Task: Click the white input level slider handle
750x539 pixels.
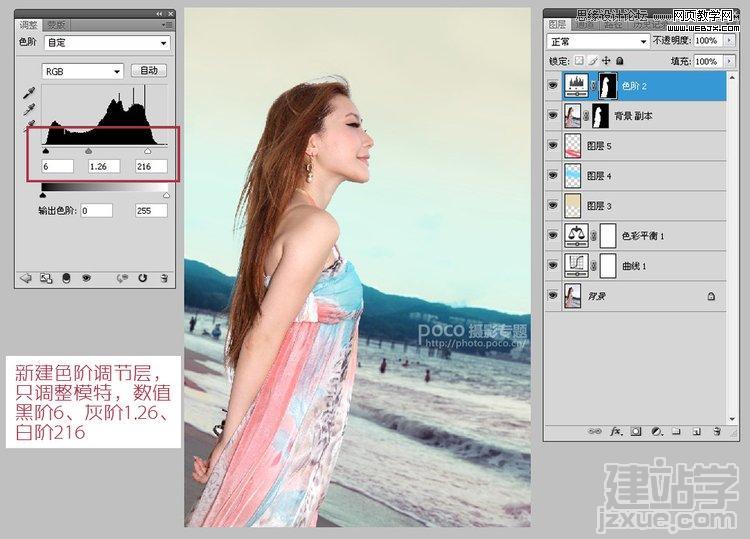Action: [x=147, y=151]
